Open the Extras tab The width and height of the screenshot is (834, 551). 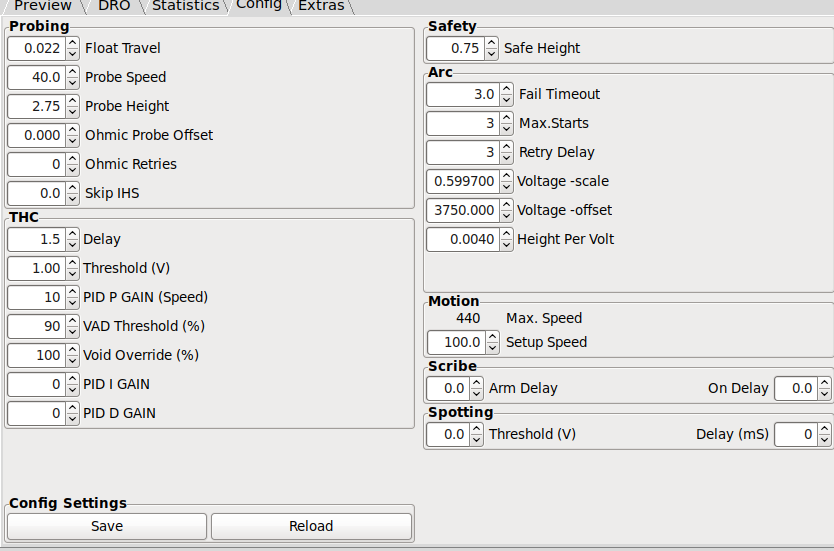[321, 6]
